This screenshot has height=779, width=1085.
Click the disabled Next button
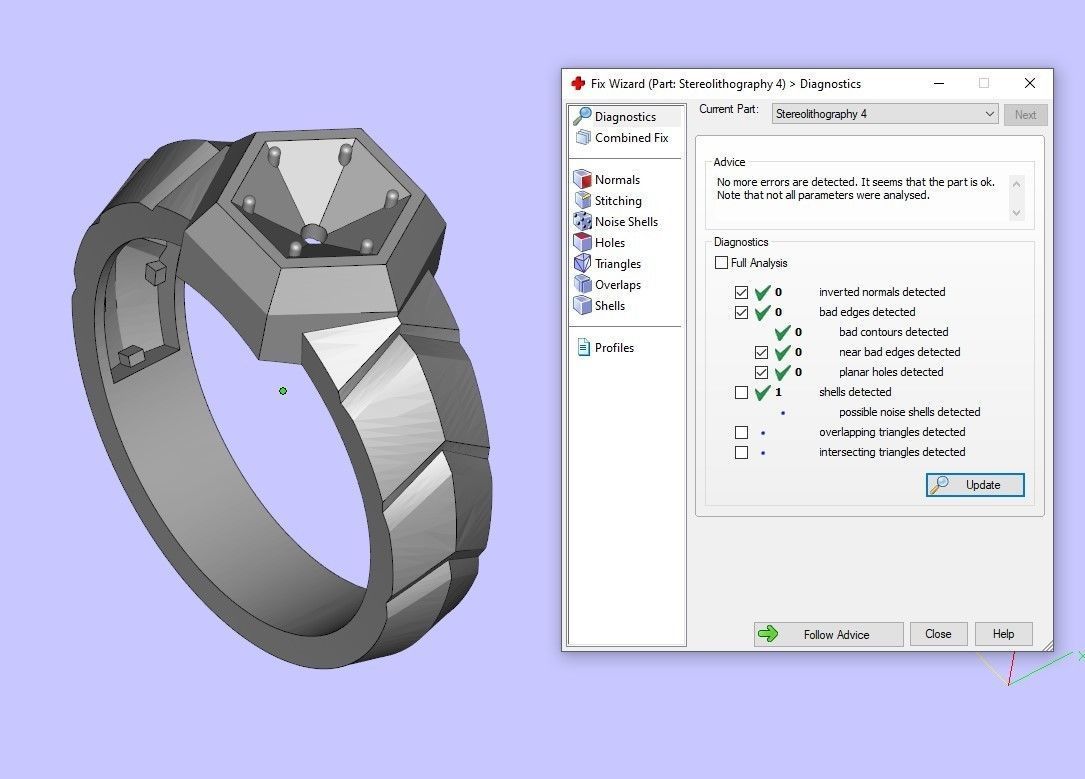click(x=1025, y=115)
